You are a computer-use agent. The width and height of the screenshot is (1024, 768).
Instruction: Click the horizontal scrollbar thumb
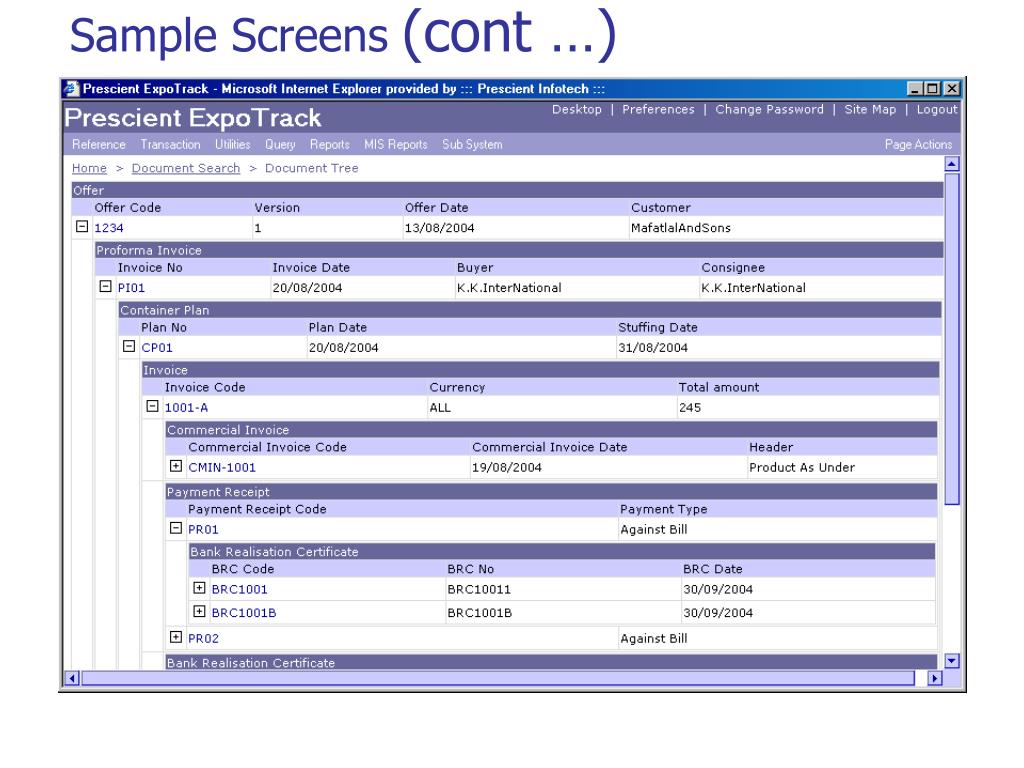tap(498, 679)
